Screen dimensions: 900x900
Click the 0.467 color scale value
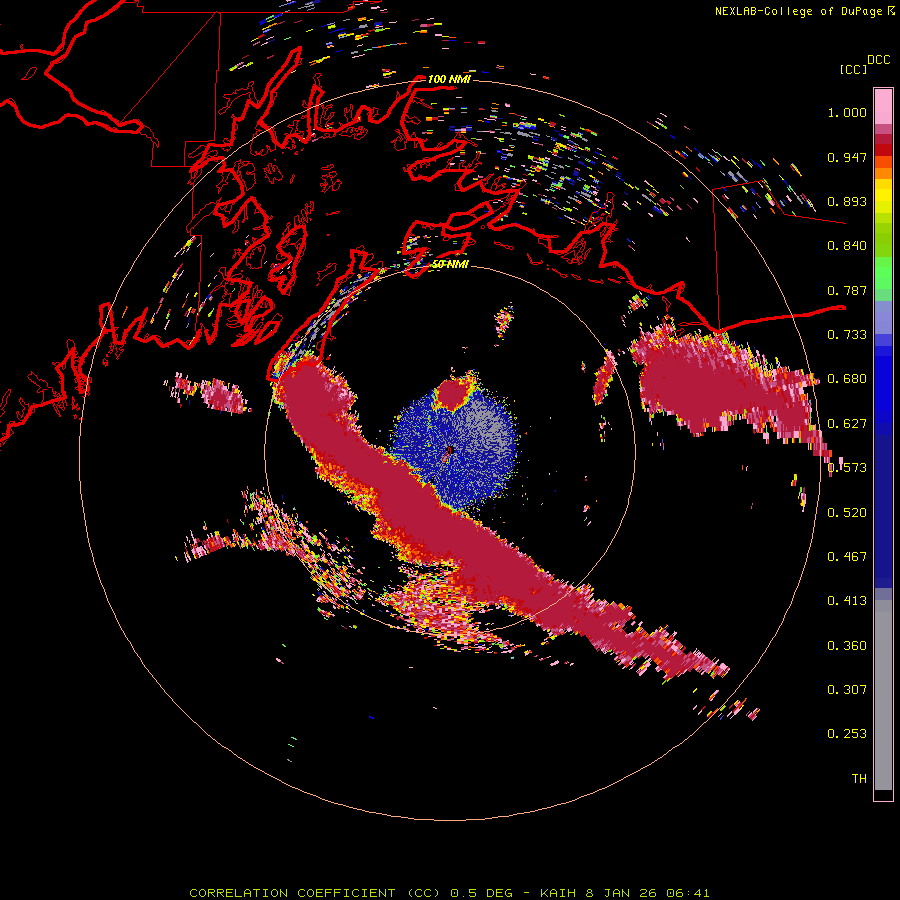click(847, 557)
